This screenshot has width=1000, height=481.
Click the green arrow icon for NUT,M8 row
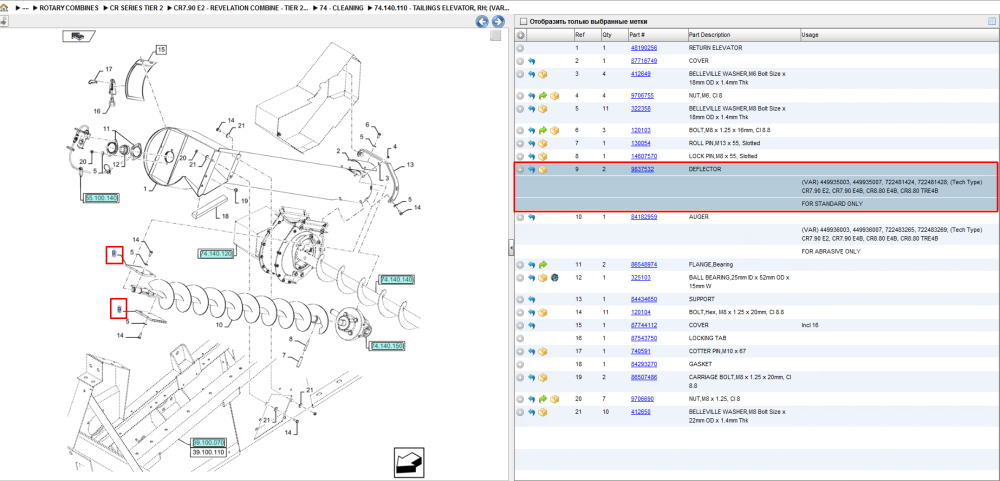tap(543, 399)
